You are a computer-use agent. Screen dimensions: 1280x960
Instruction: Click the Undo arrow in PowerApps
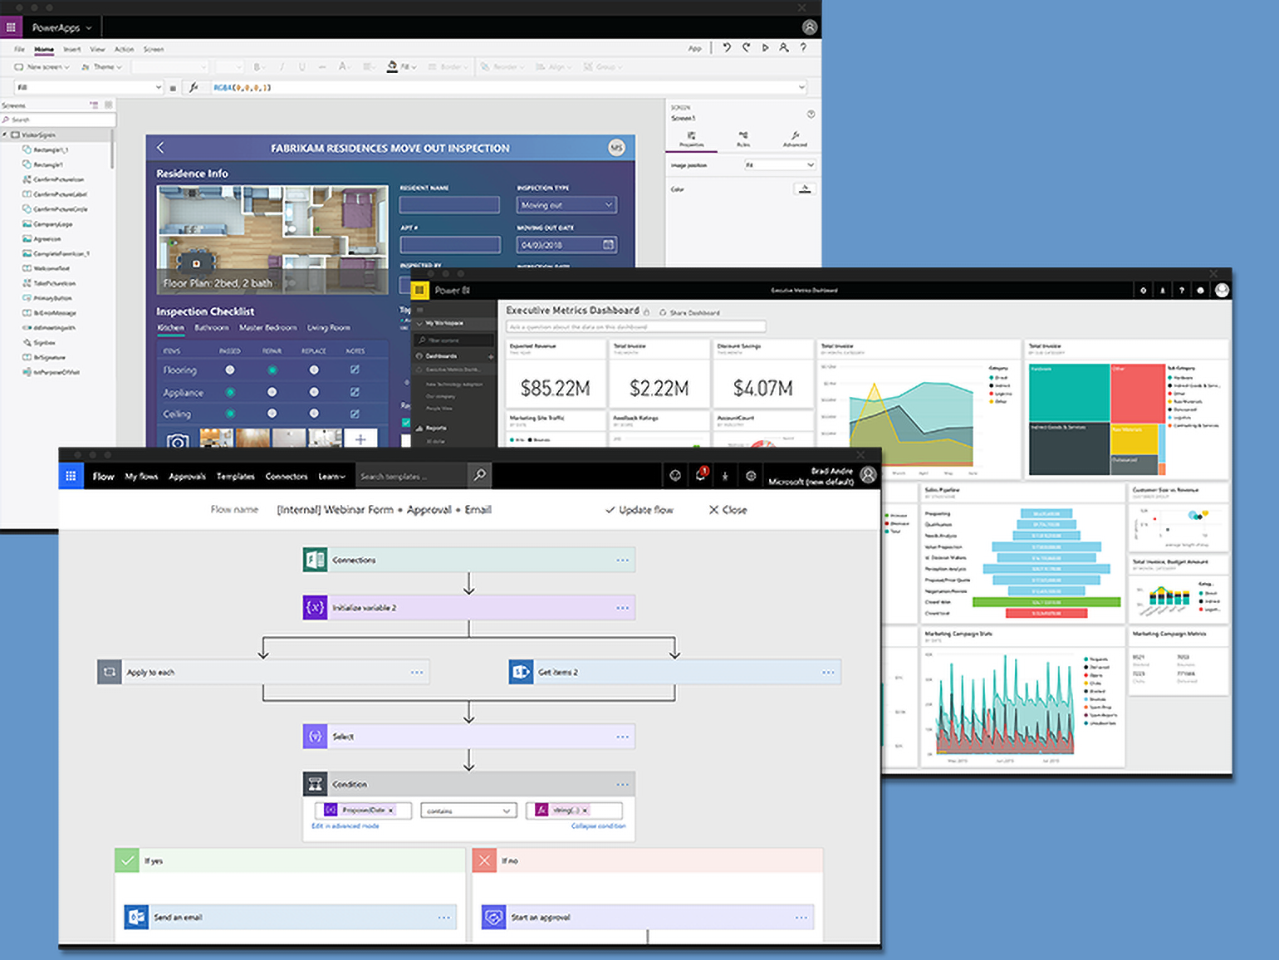(x=727, y=47)
